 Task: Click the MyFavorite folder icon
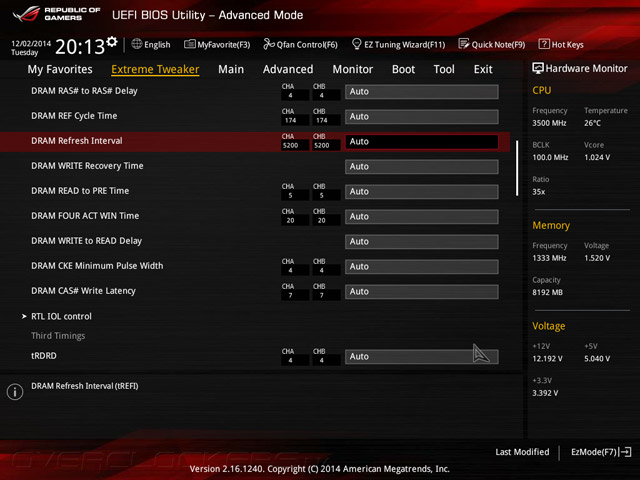[189, 44]
